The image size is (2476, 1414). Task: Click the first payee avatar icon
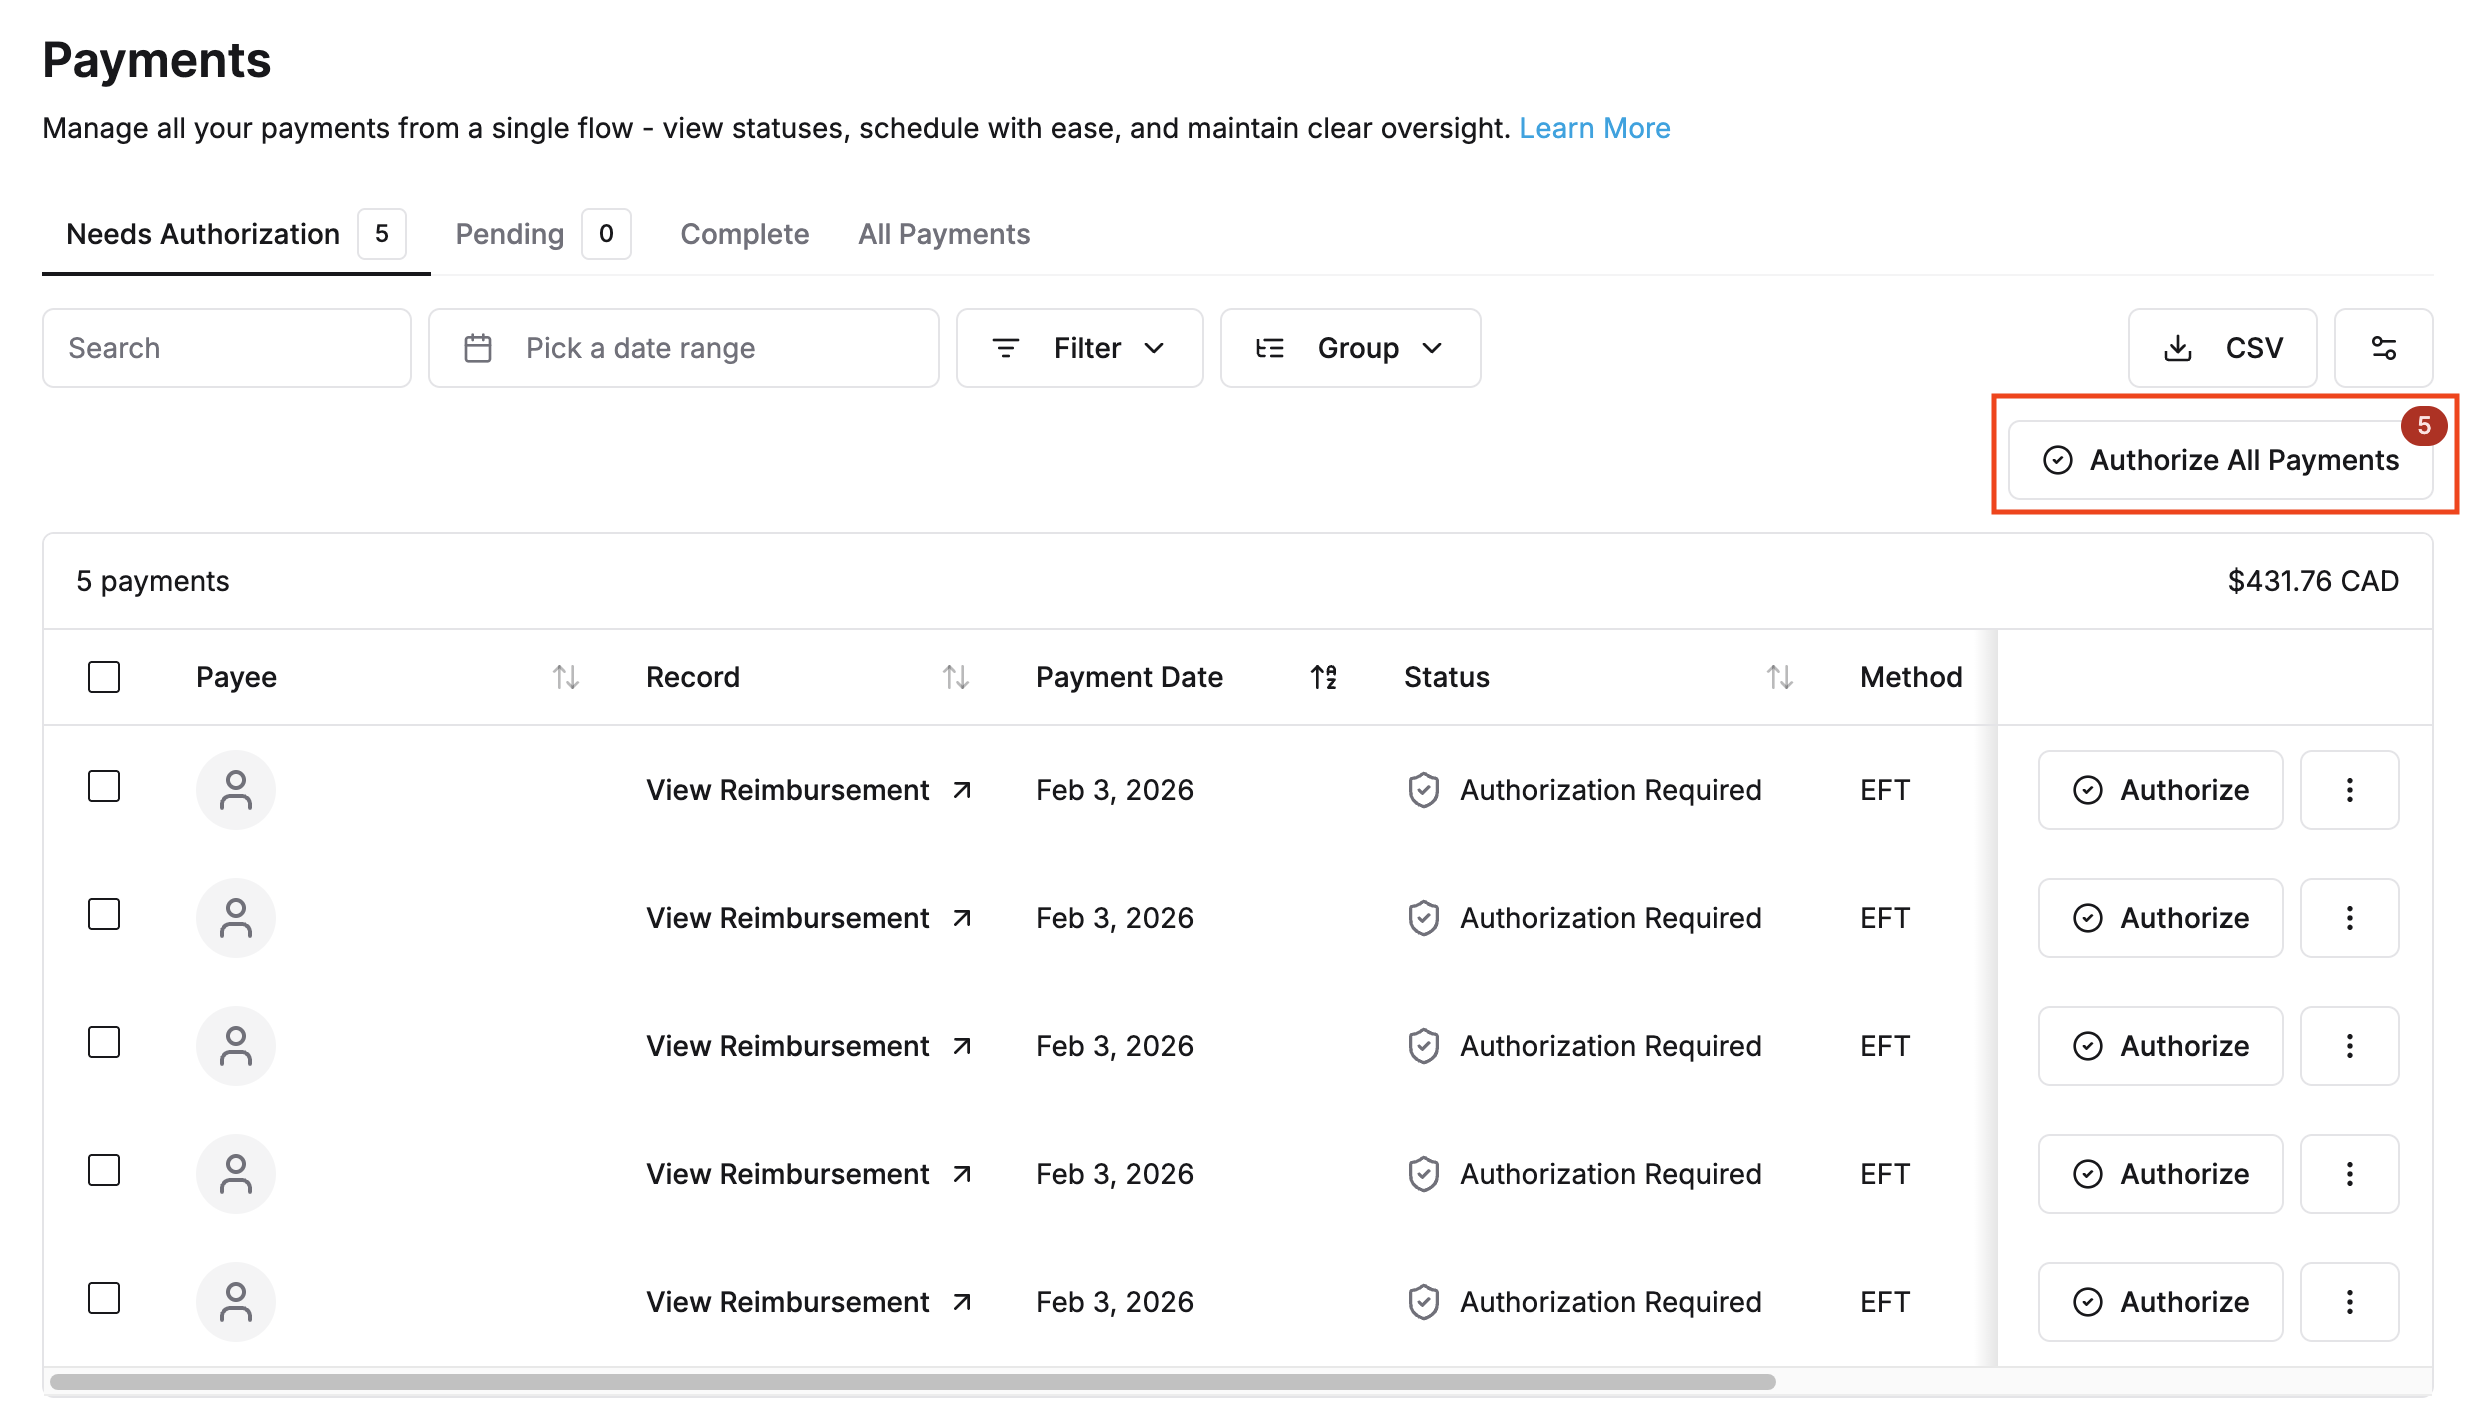(236, 790)
